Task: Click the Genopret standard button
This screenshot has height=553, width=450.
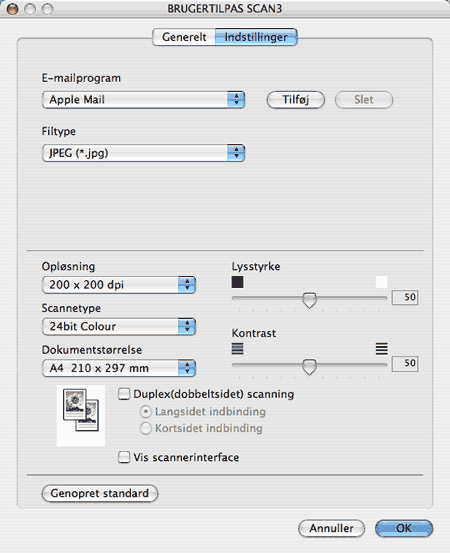Action: tap(100, 493)
